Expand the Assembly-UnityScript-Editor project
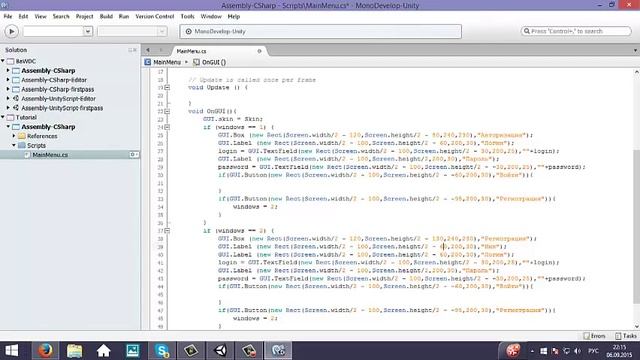The height and width of the screenshot is (360, 640). [8, 98]
